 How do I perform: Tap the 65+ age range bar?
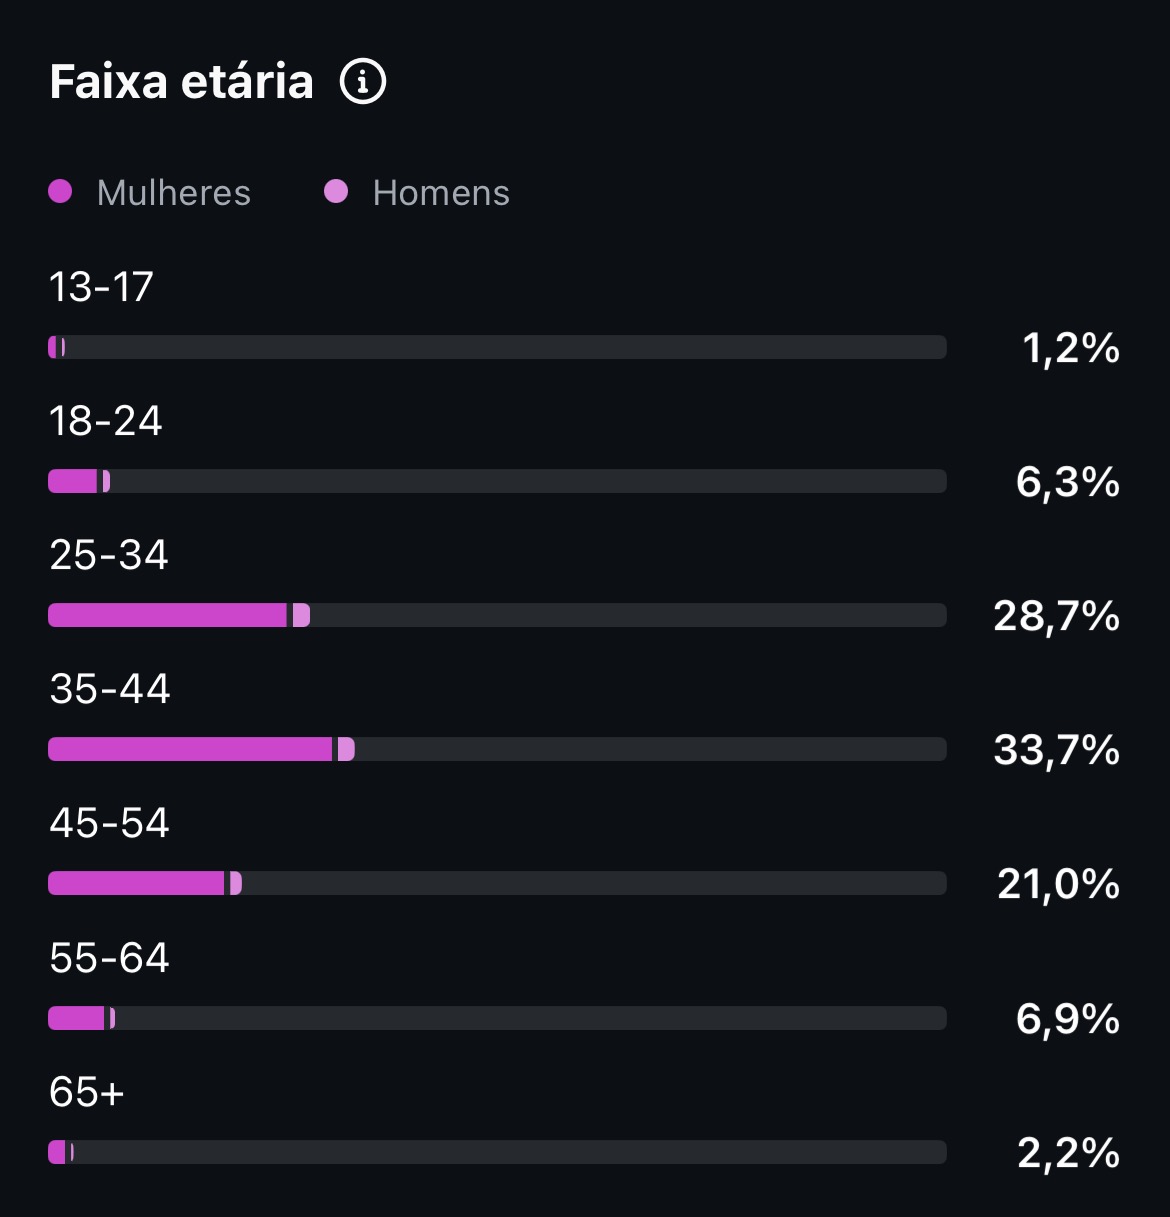click(x=497, y=1152)
